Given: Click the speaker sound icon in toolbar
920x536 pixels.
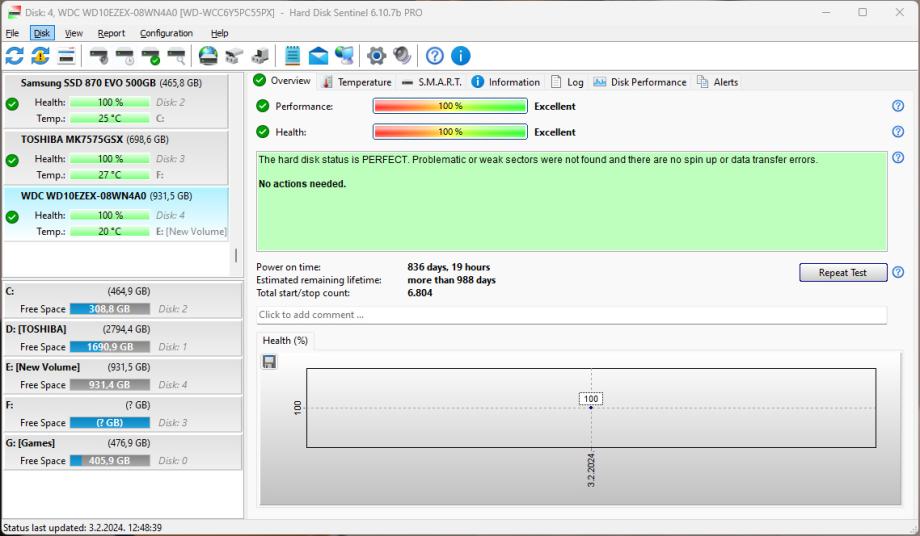Looking at the screenshot, I should (401, 56).
